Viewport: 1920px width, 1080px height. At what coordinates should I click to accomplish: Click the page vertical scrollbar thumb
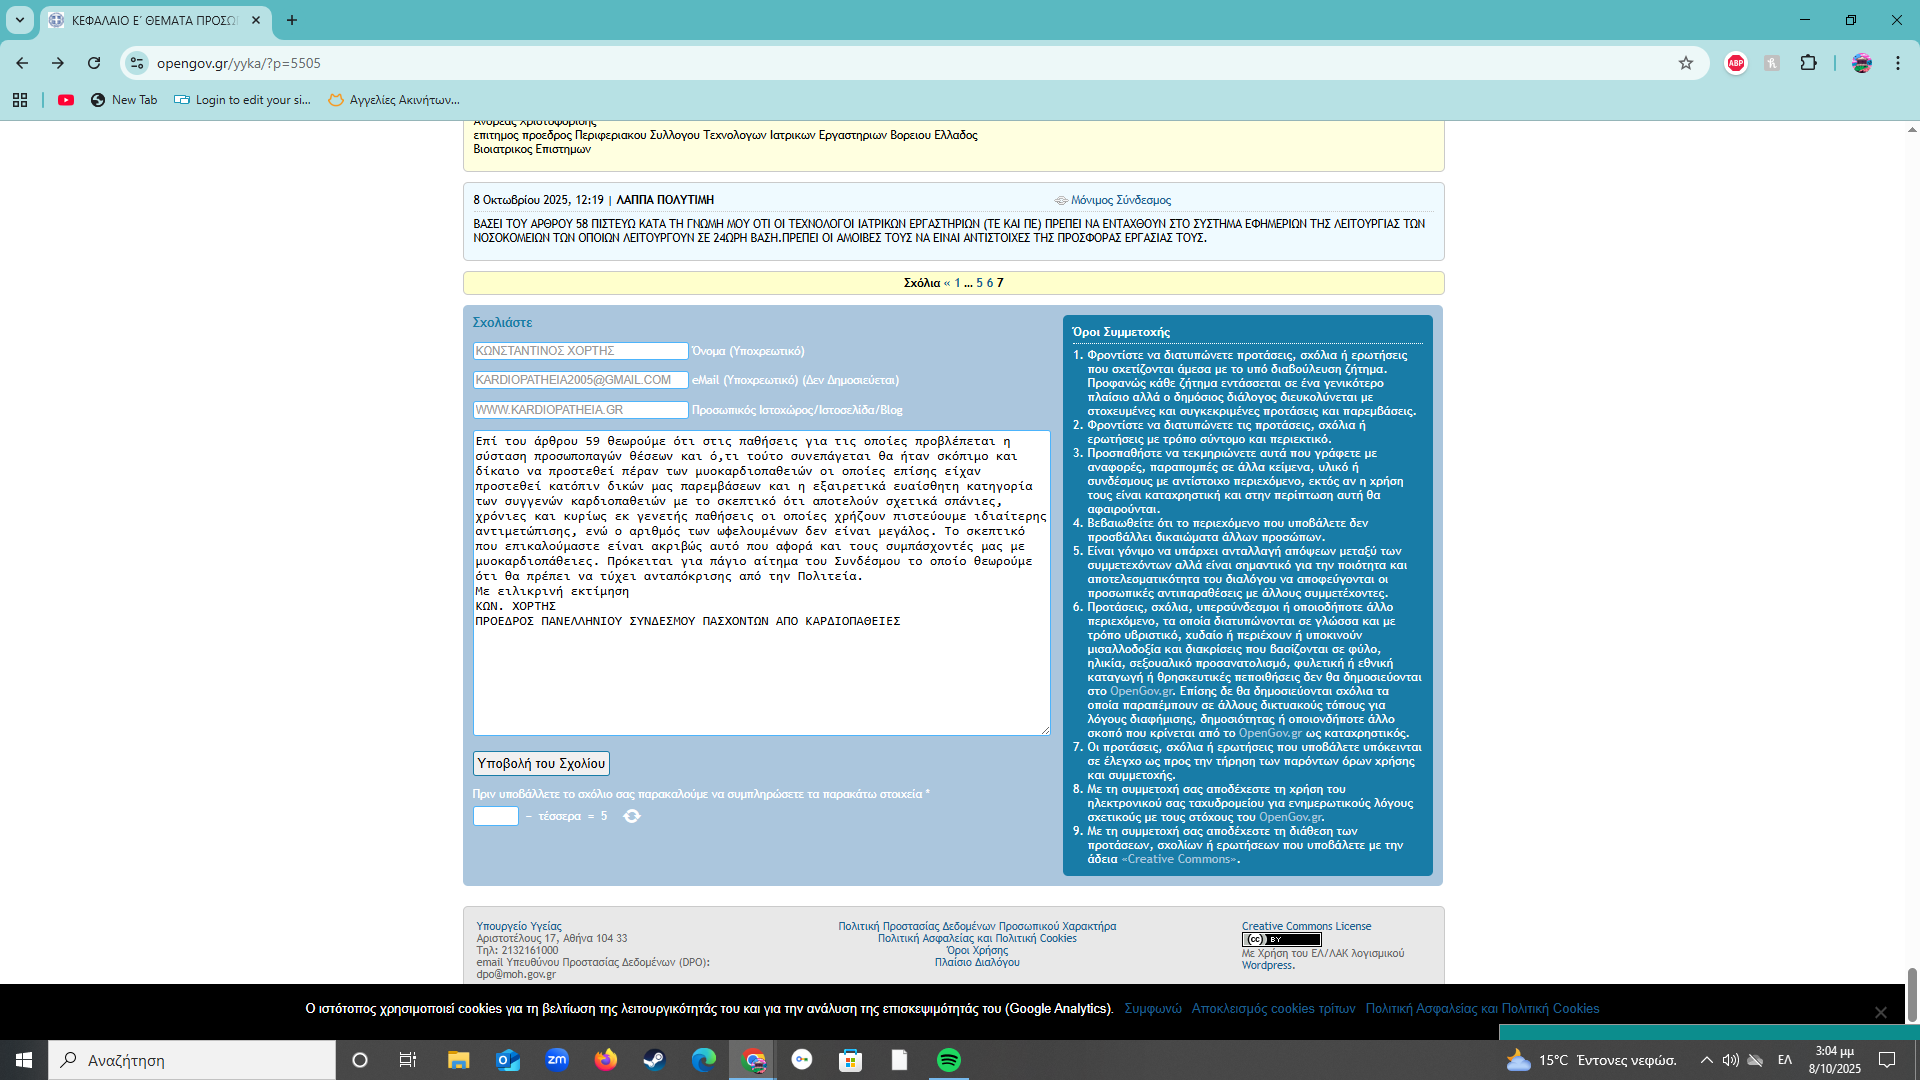1912,994
